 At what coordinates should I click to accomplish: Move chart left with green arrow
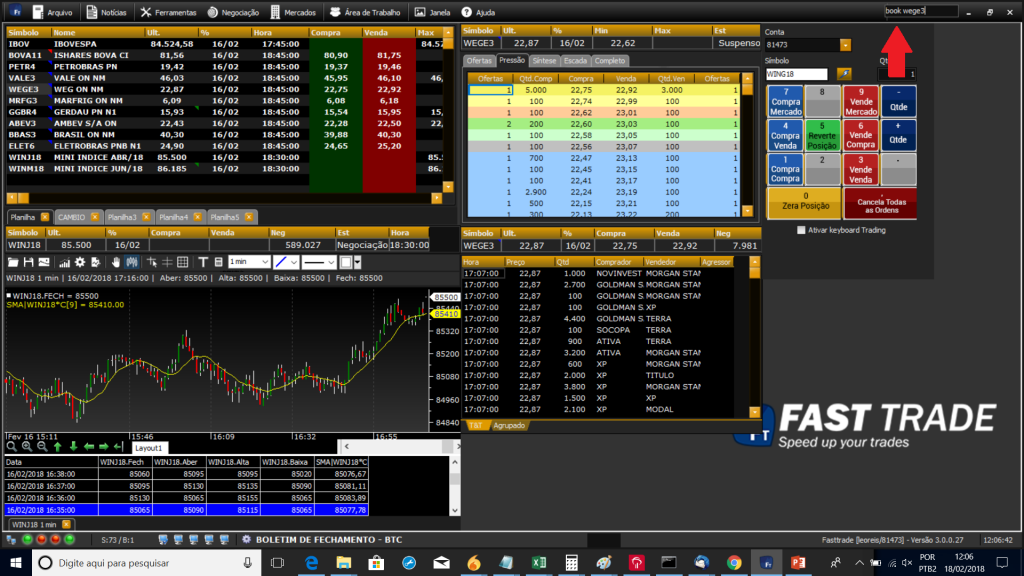(x=89, y=447)
